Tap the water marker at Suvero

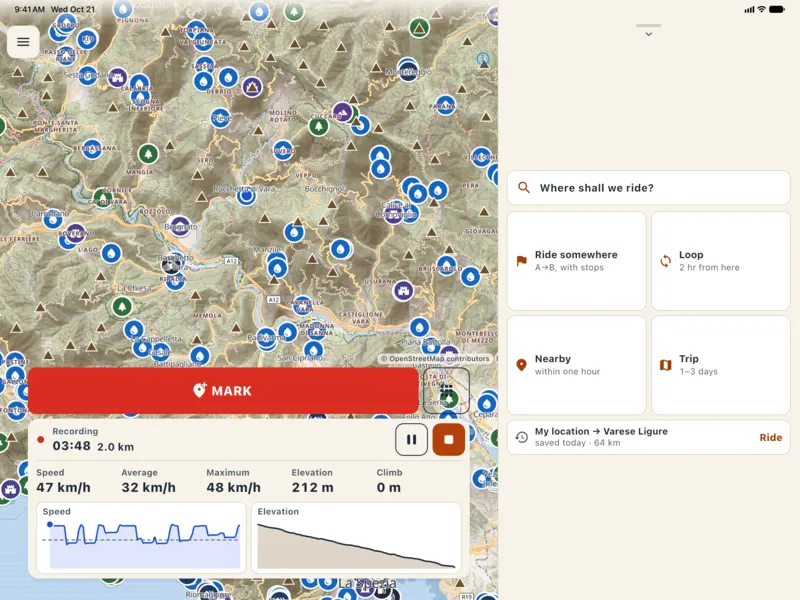pyautogui.click(x=283, y=151)
